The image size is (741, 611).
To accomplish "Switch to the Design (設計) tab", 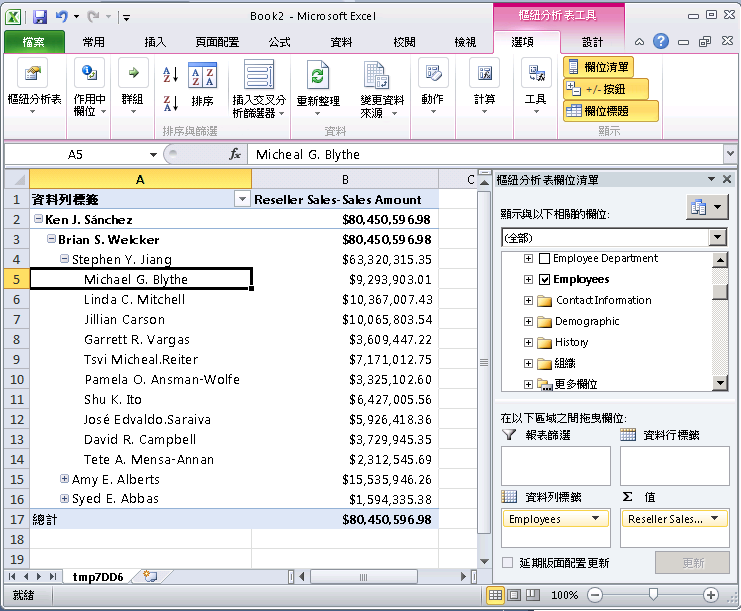I will 592,42.
